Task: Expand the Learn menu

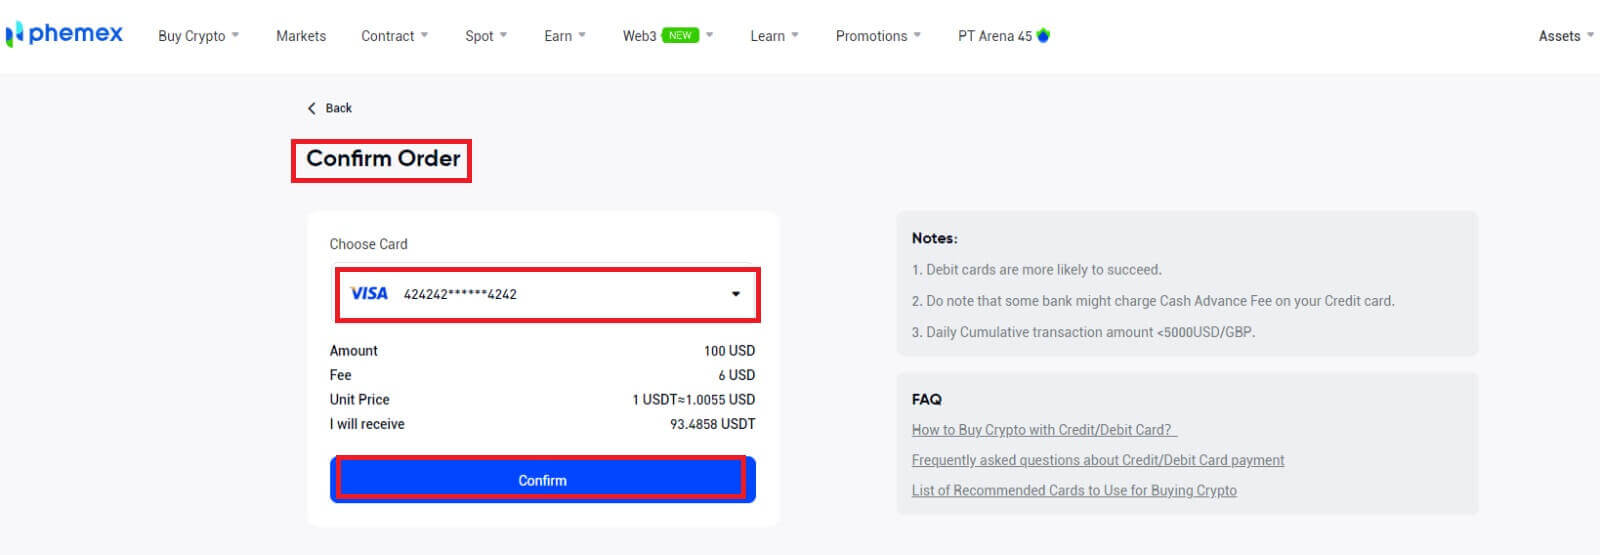Action: pos(774,36)
